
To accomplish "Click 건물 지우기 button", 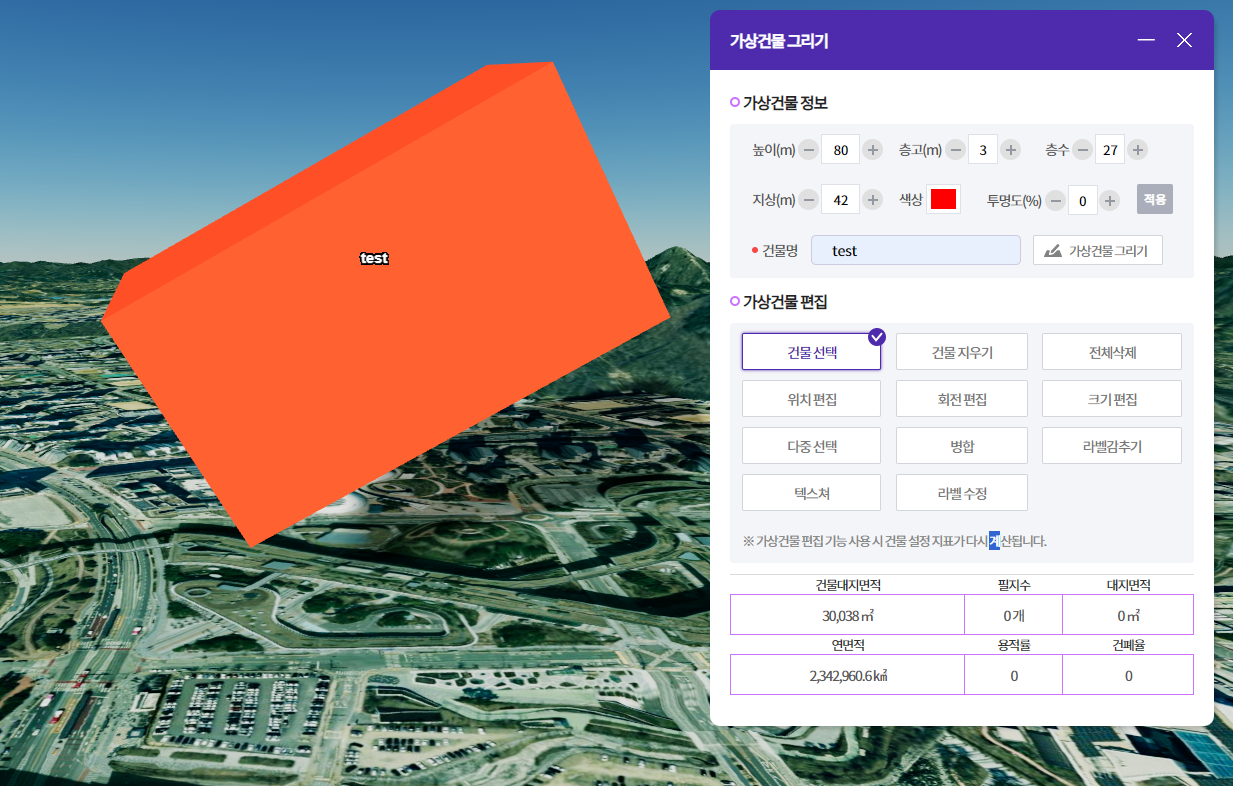I will 962,352.
